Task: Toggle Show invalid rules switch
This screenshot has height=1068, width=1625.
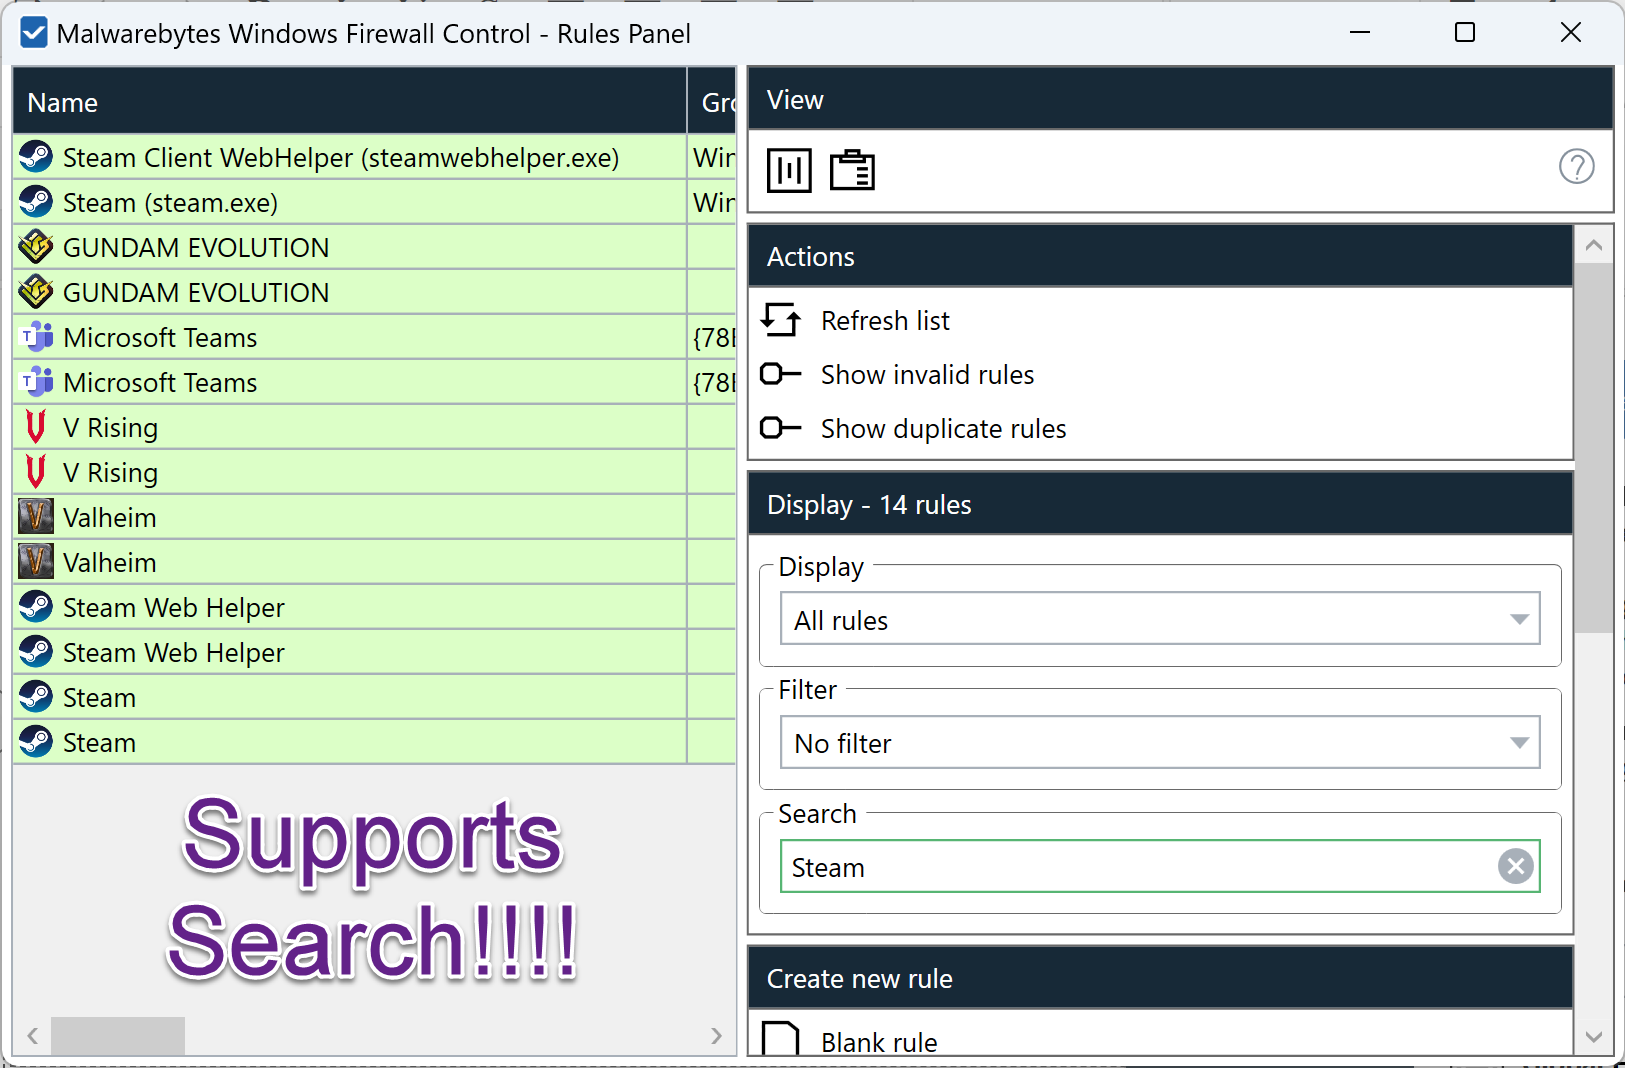Action: point(780,374)
